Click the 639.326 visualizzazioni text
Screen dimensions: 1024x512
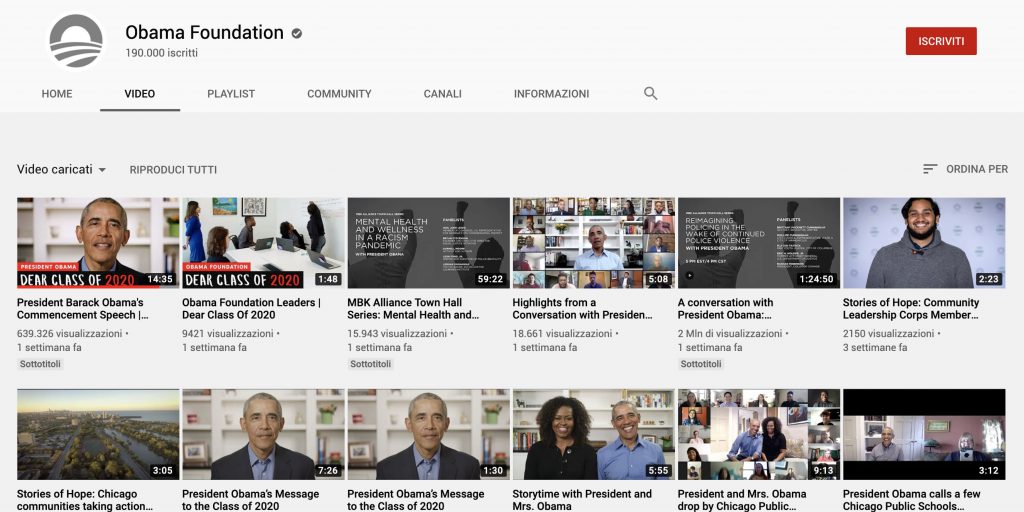(x=70, y=334)
